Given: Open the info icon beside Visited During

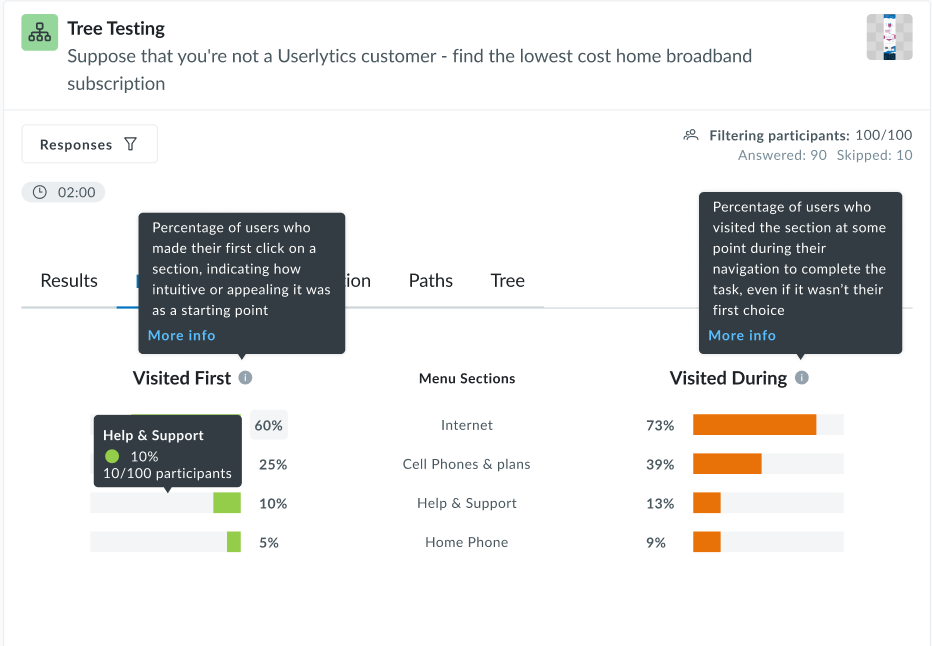Looking at the screenshot, I should [x=800, y=378].
